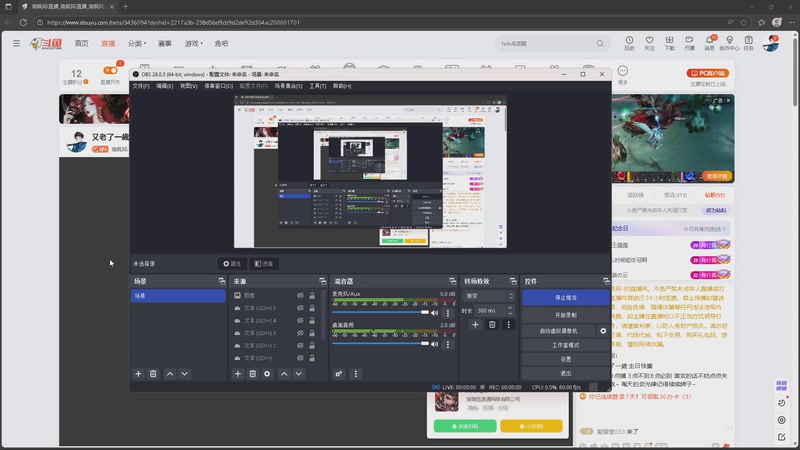Open OBS 设置 settings button
Screen dimensions: 800x450
pos(565,359)
